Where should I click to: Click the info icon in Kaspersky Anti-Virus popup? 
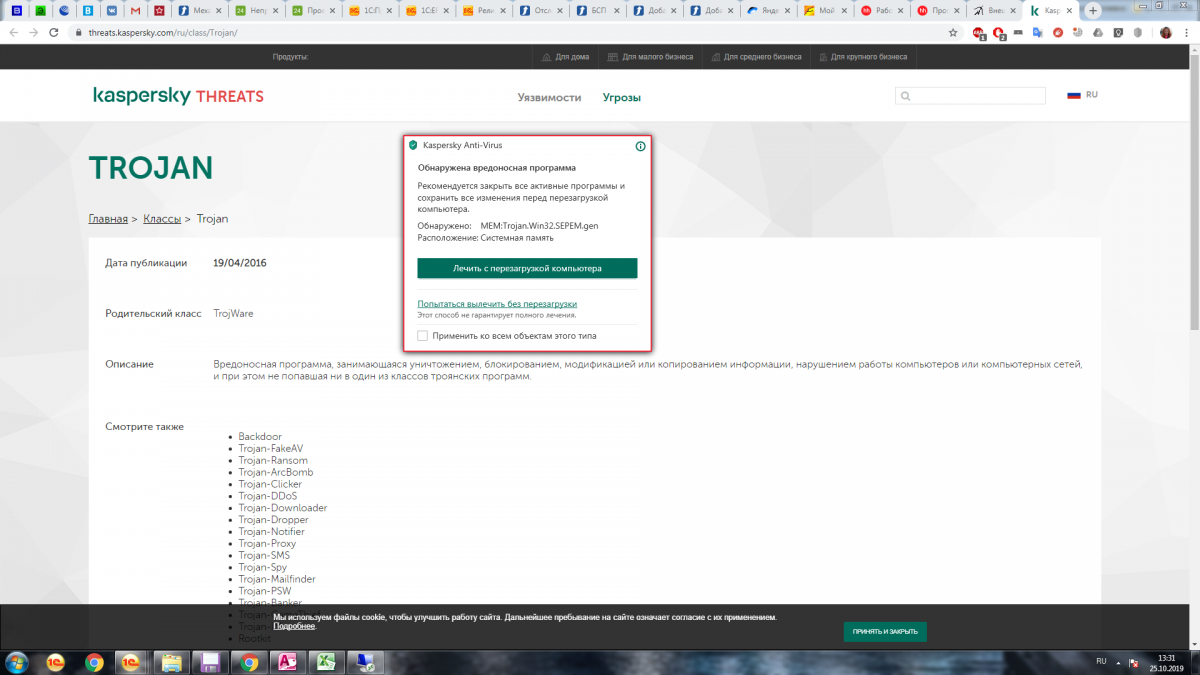click(x=640, y=146)
